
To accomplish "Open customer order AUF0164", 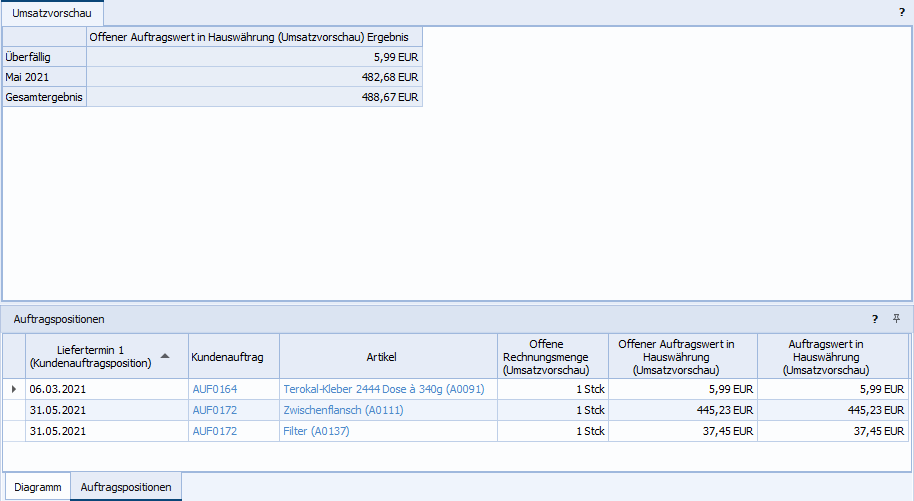I will 214,389.
